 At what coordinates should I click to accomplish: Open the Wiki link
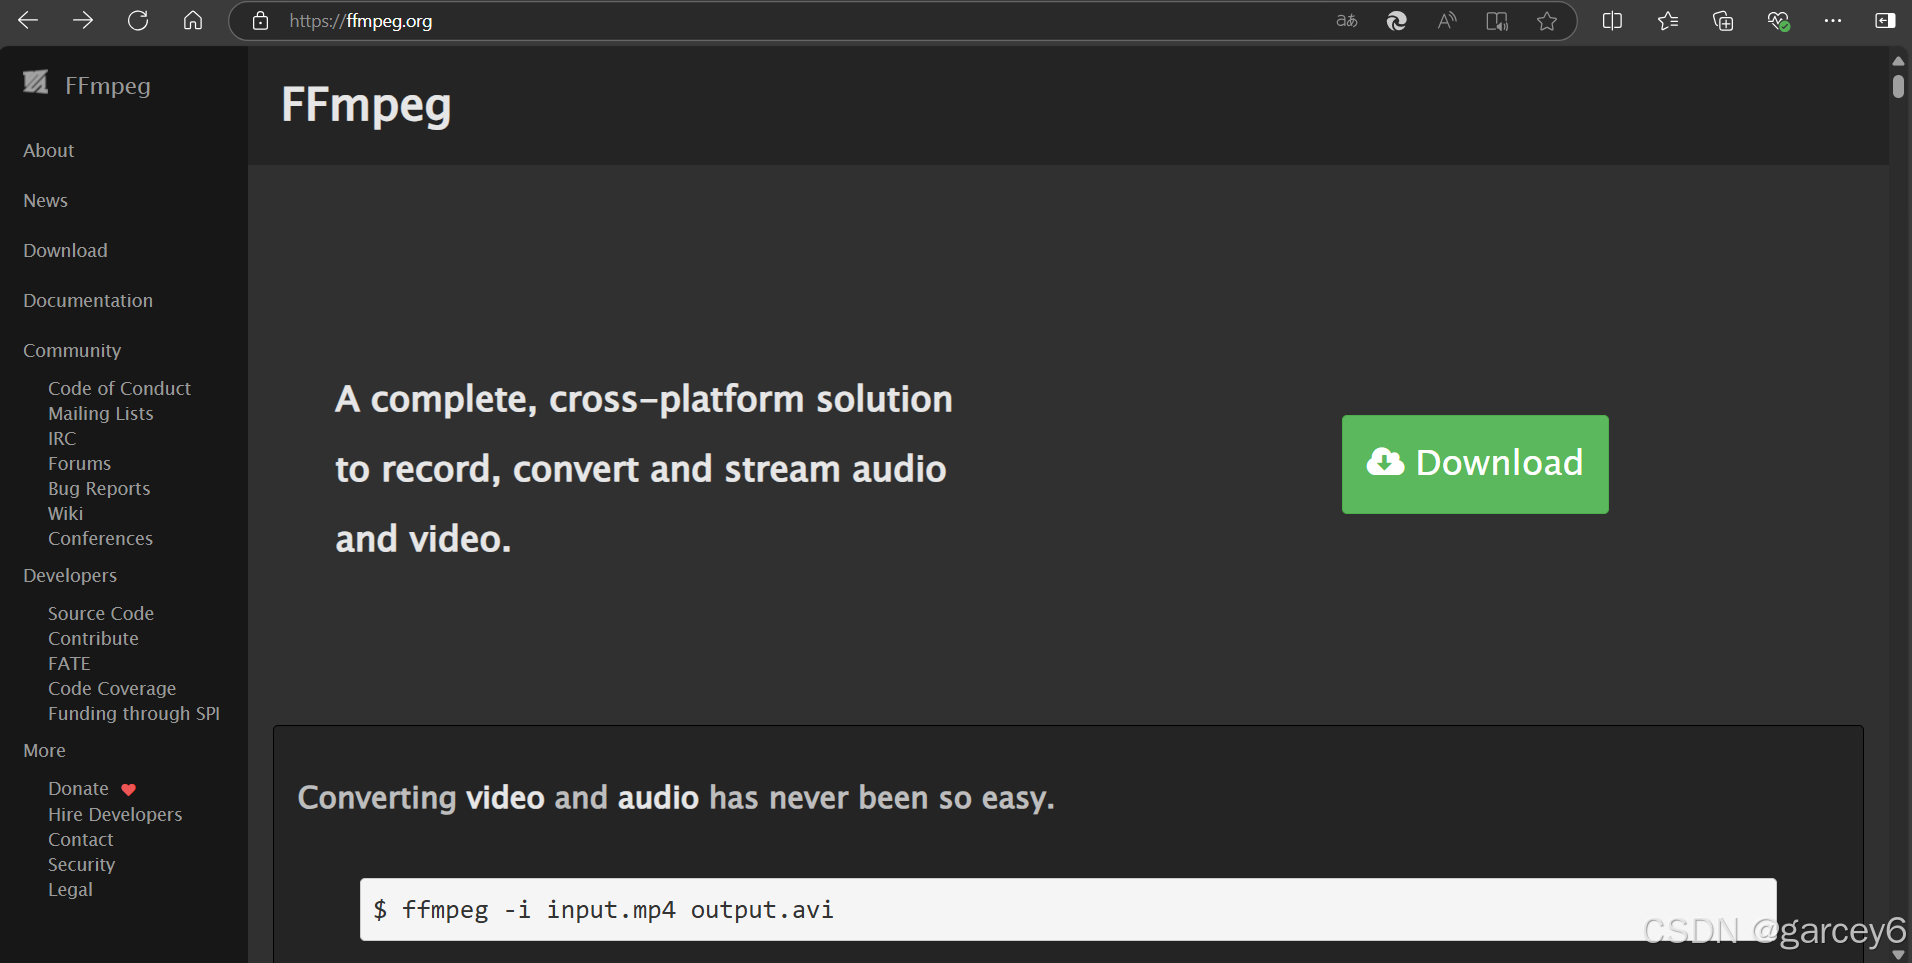pos(66,513)
